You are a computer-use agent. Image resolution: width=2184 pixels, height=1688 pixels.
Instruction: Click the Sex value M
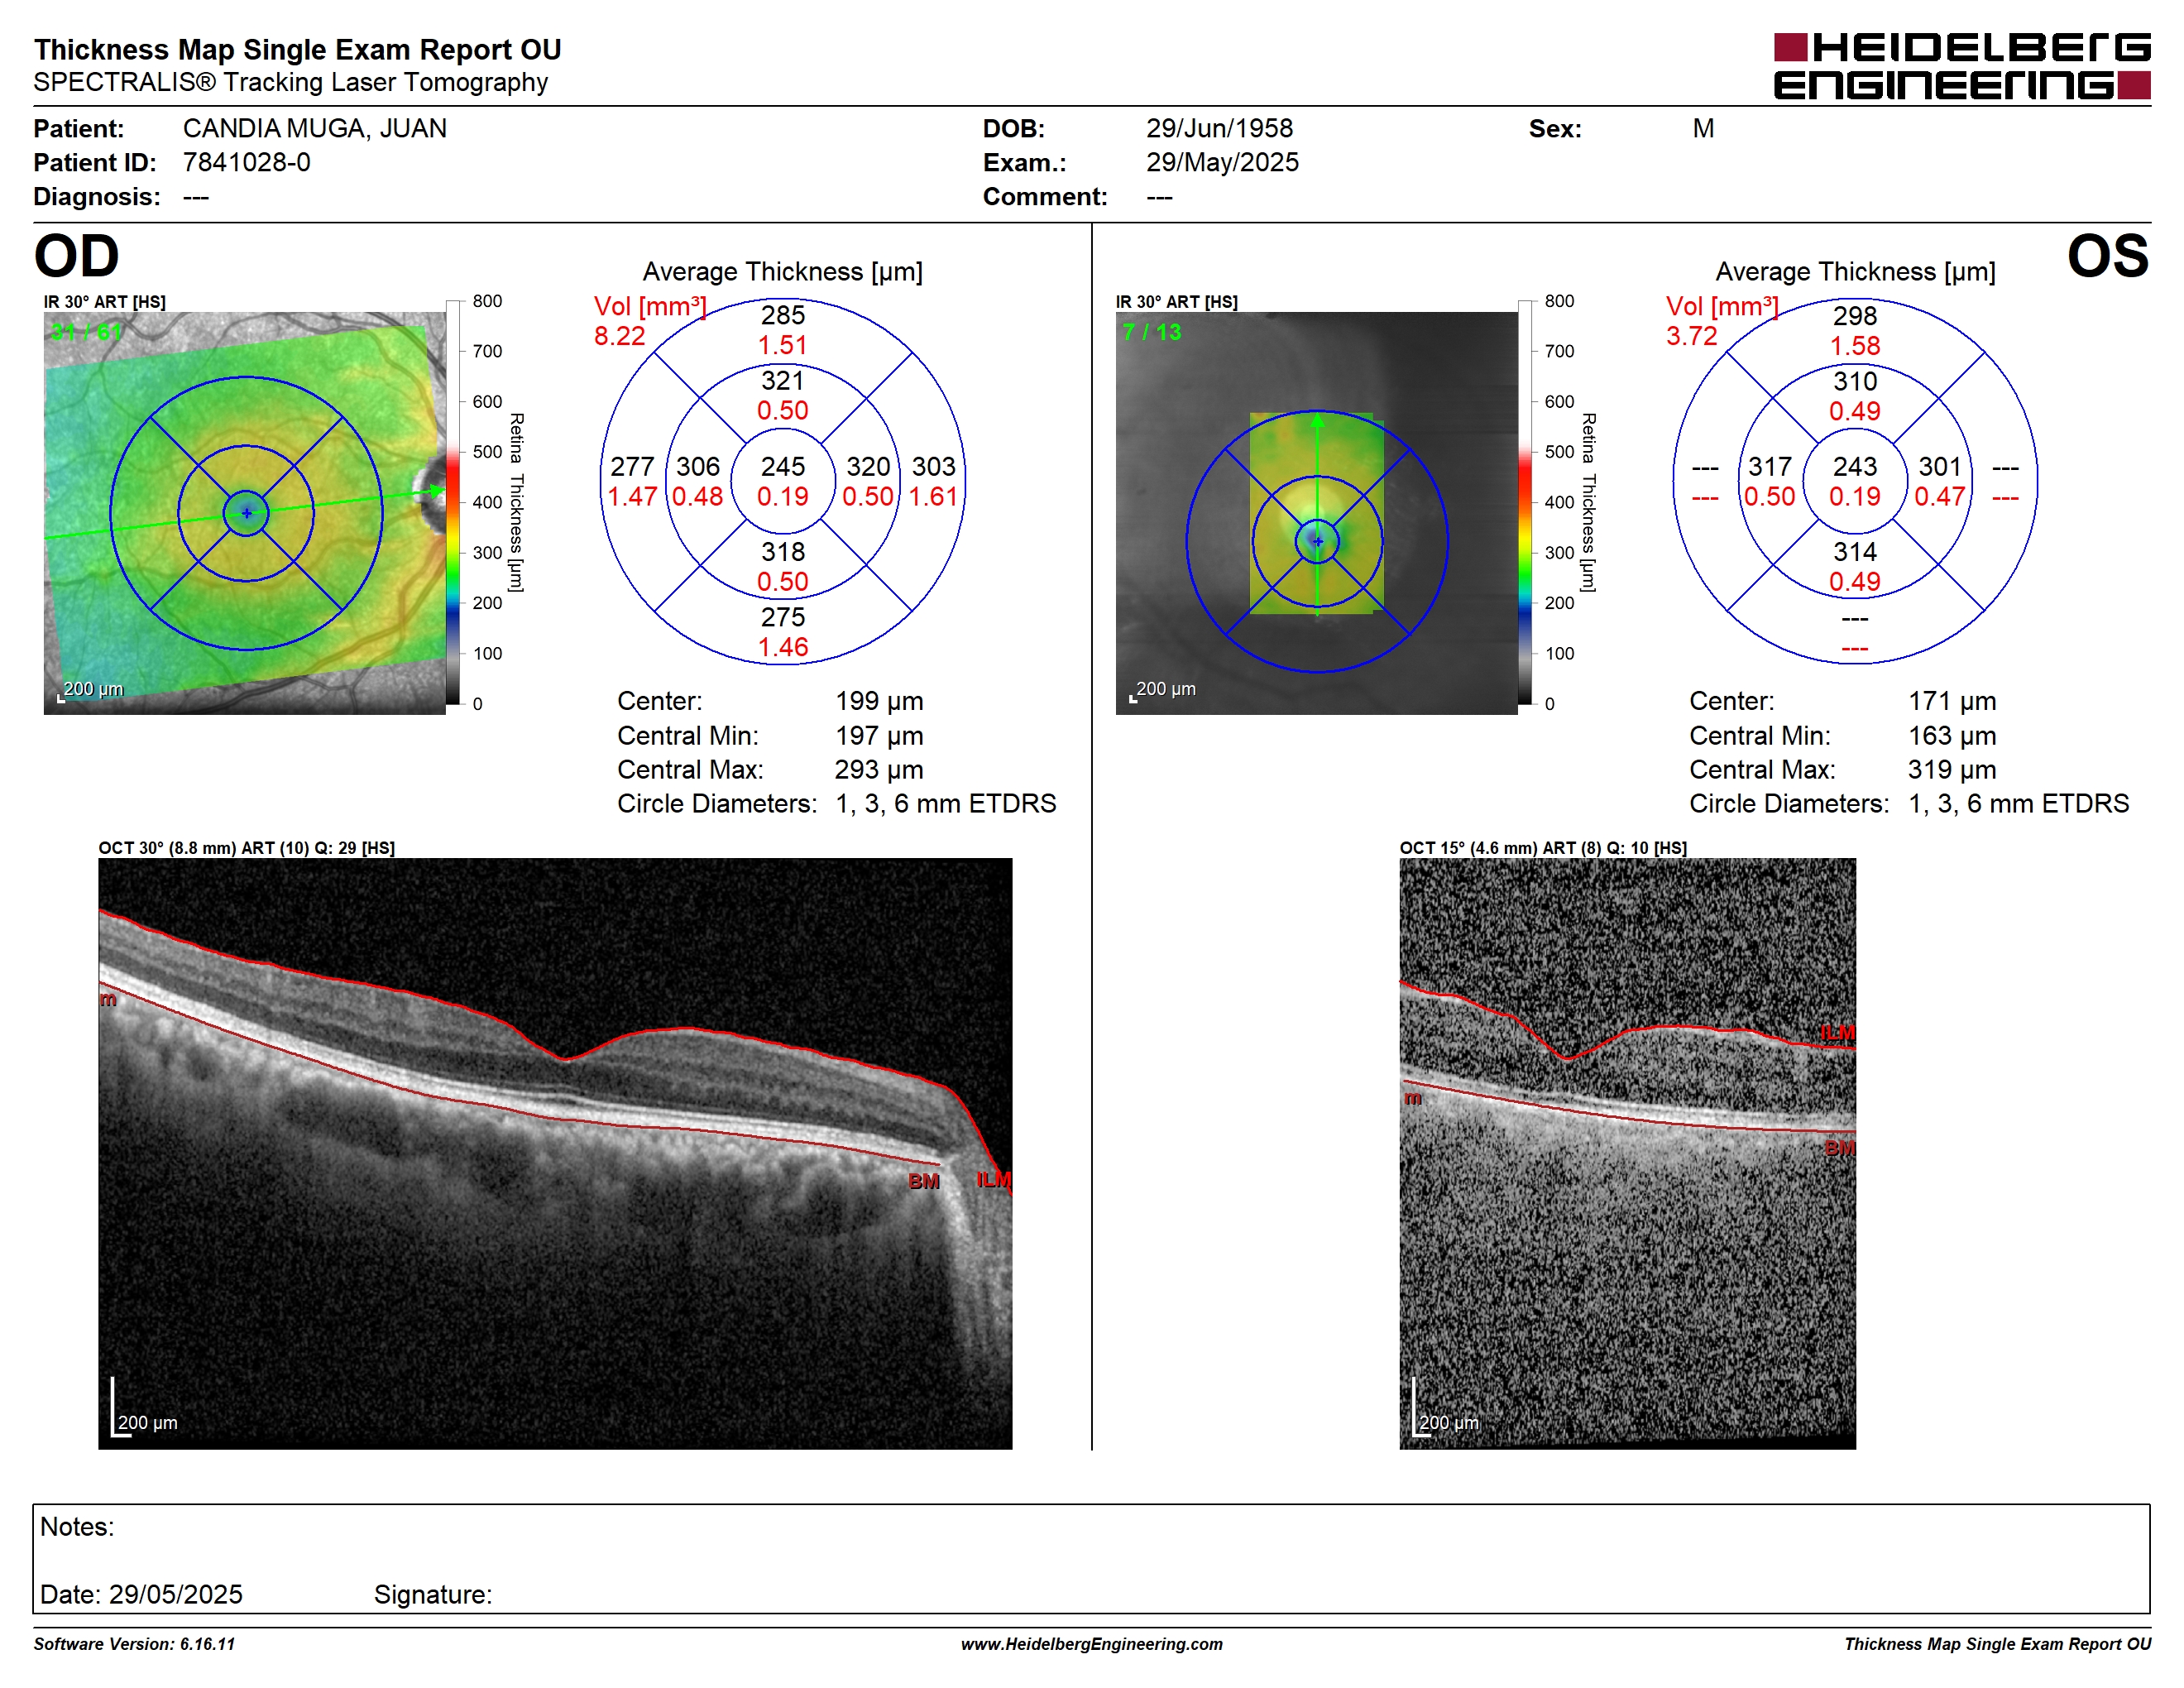click(1704, 129)
